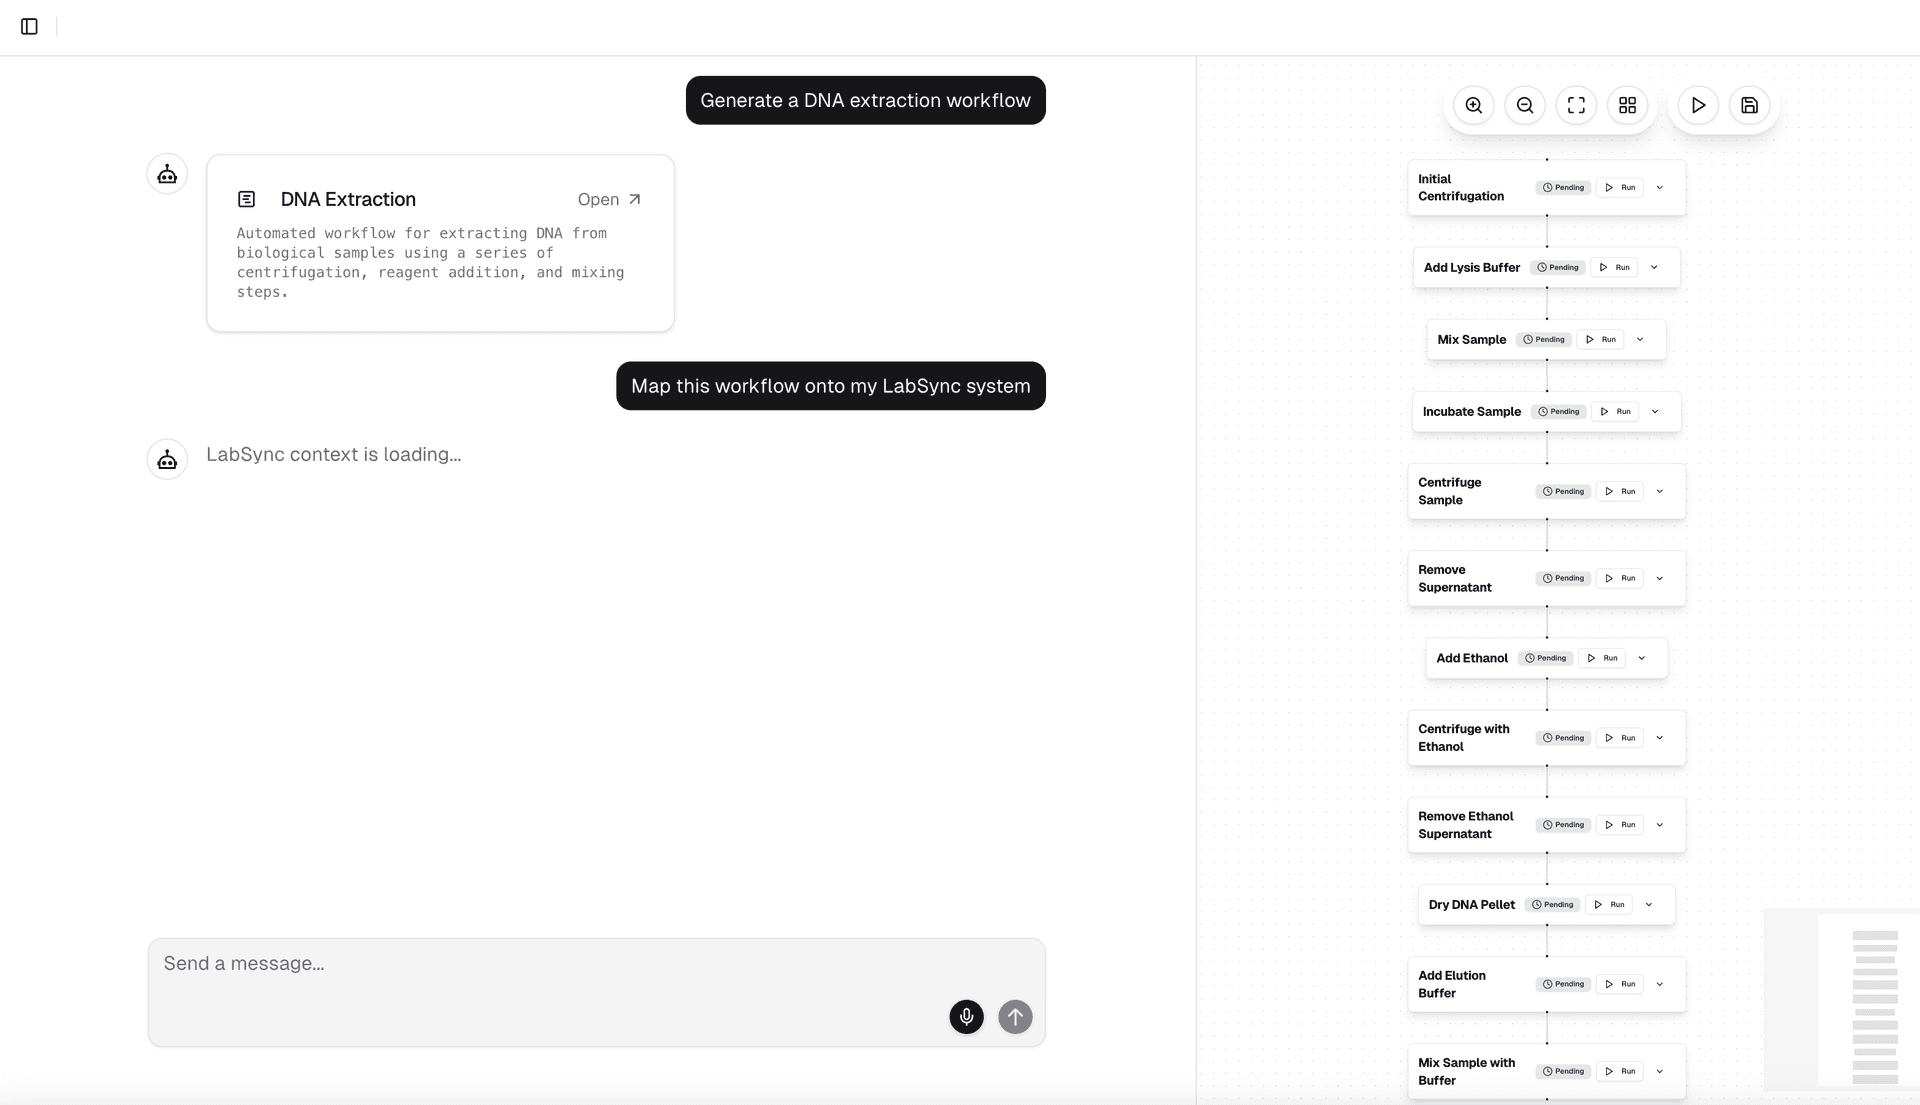The width and height of the screenshot is (1920, 1105).
Task: Zoom out on the workflow canvas
Action: [1524, 104]
